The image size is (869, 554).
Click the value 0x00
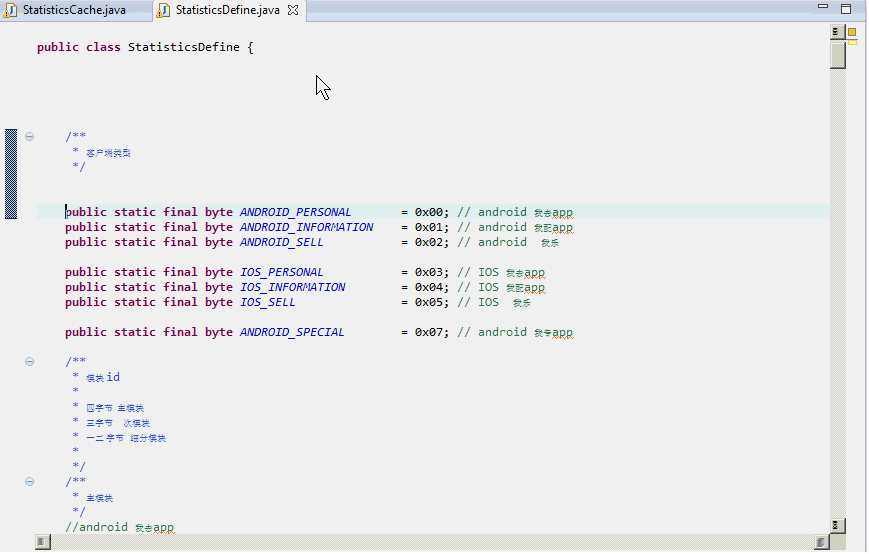click(x=429, y=212)
